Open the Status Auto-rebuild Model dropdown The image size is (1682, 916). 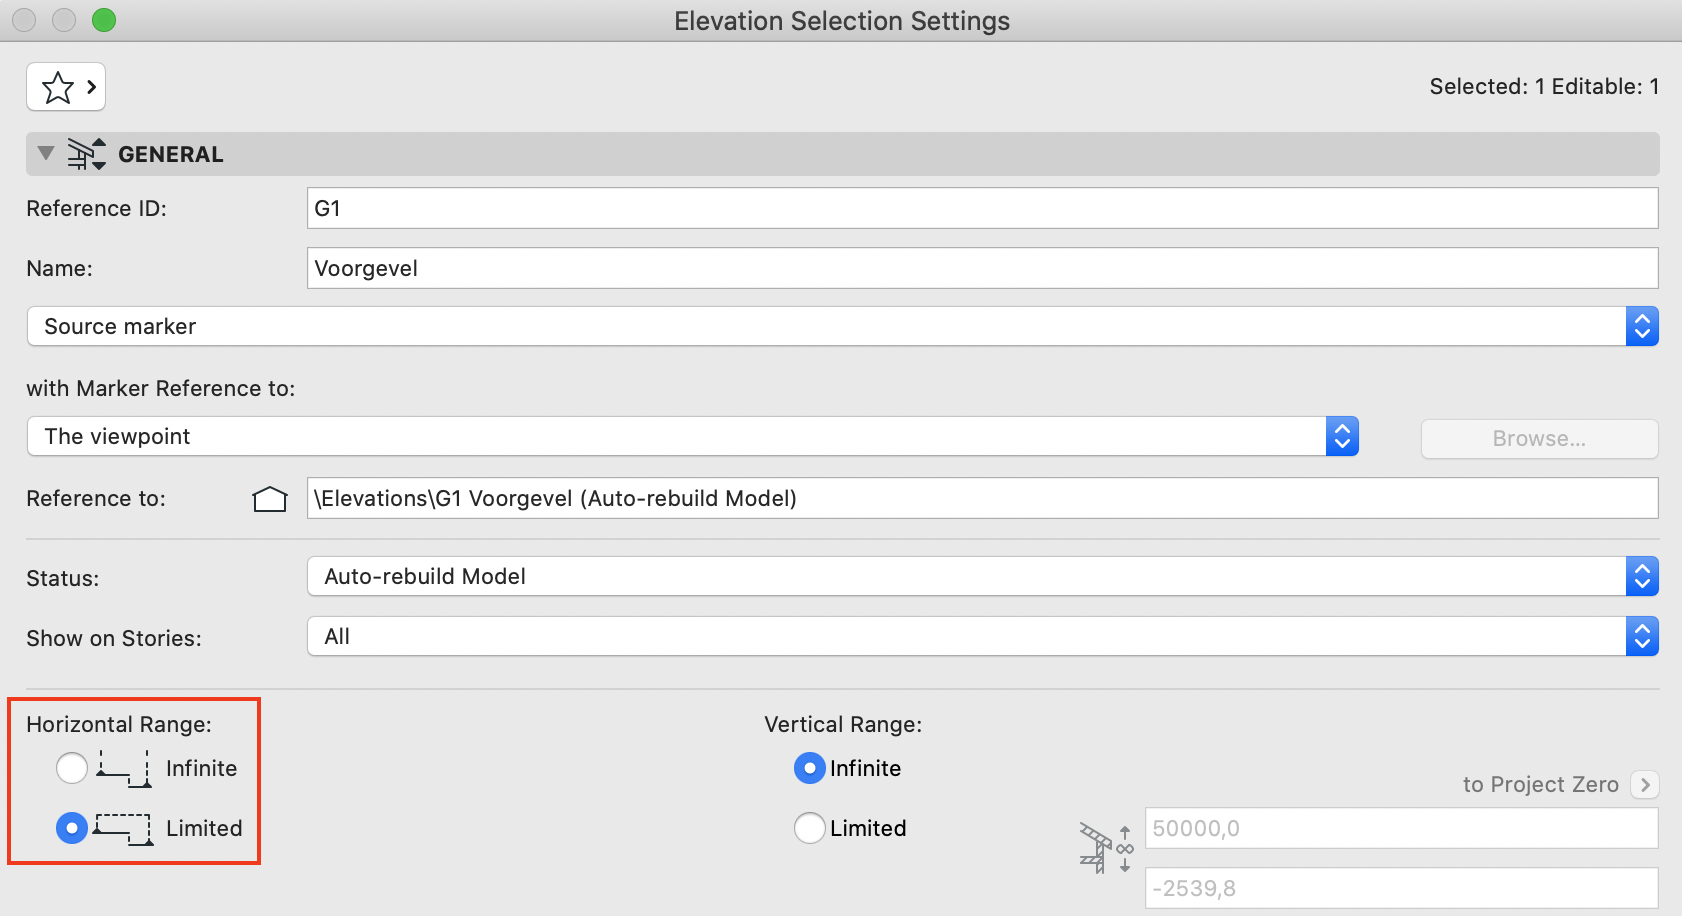click(983, 577)
